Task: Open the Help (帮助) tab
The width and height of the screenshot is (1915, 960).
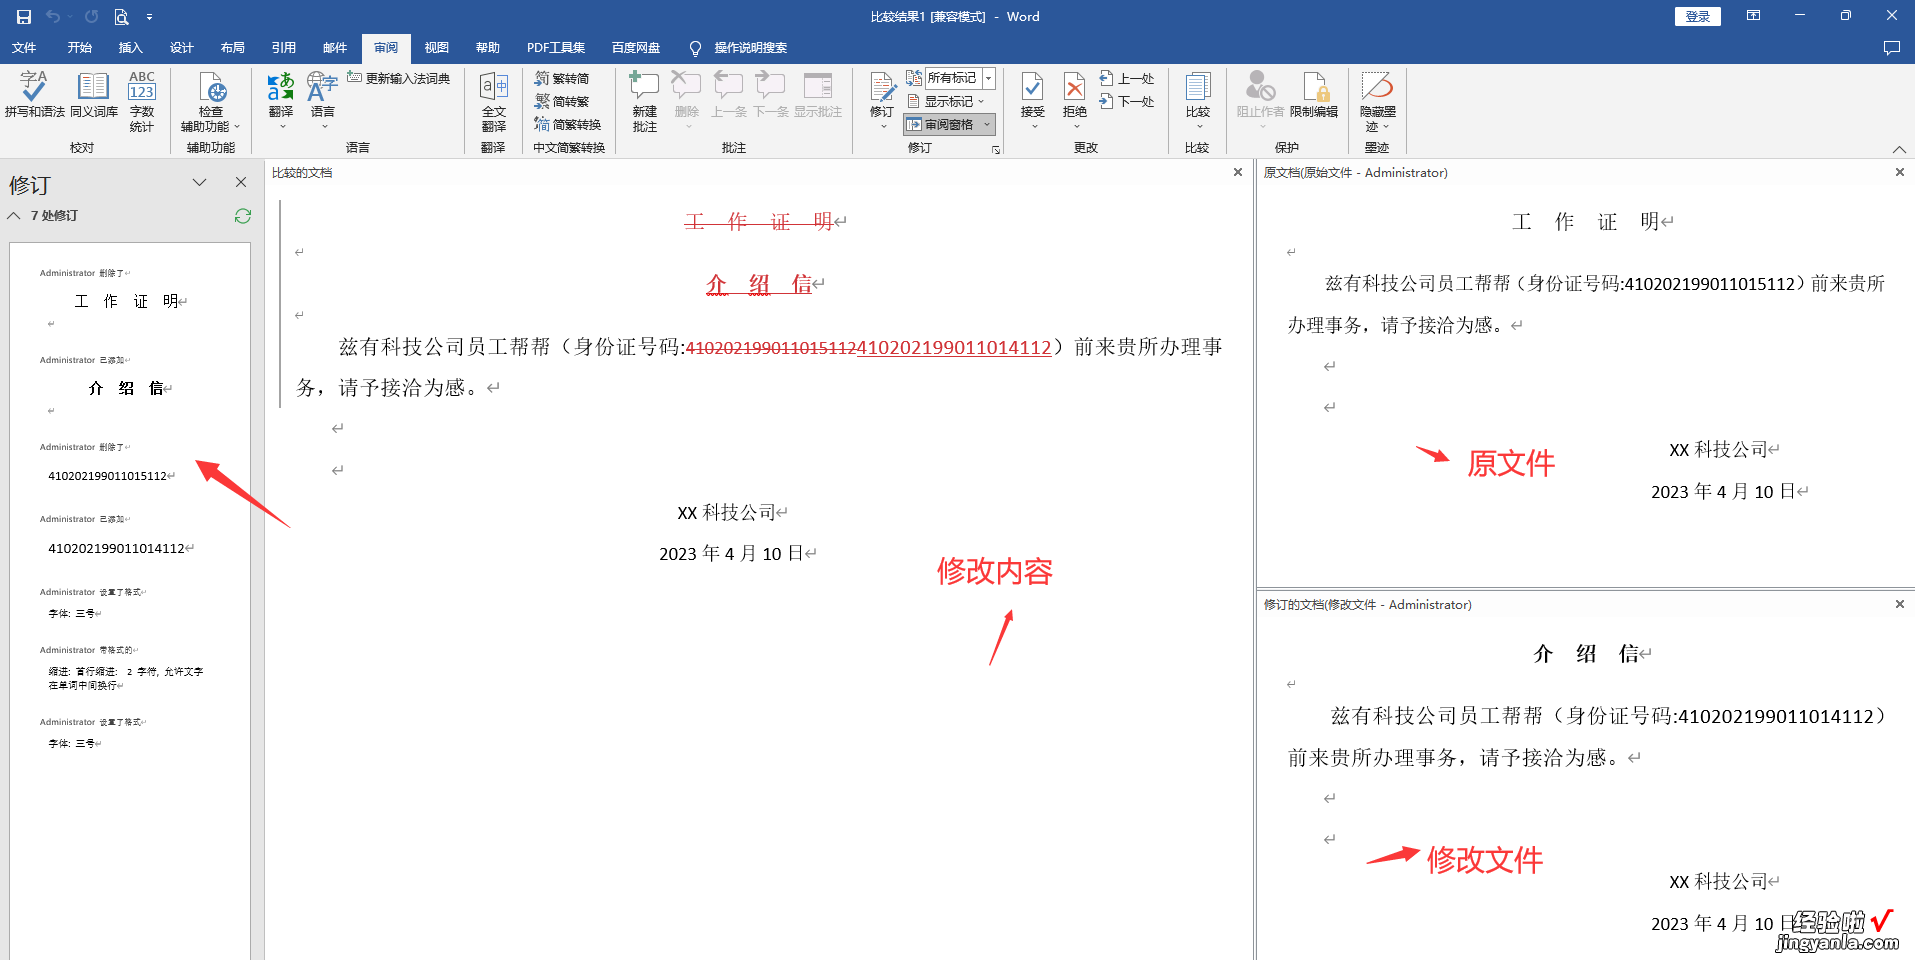Action: click(x=488, y=48)
